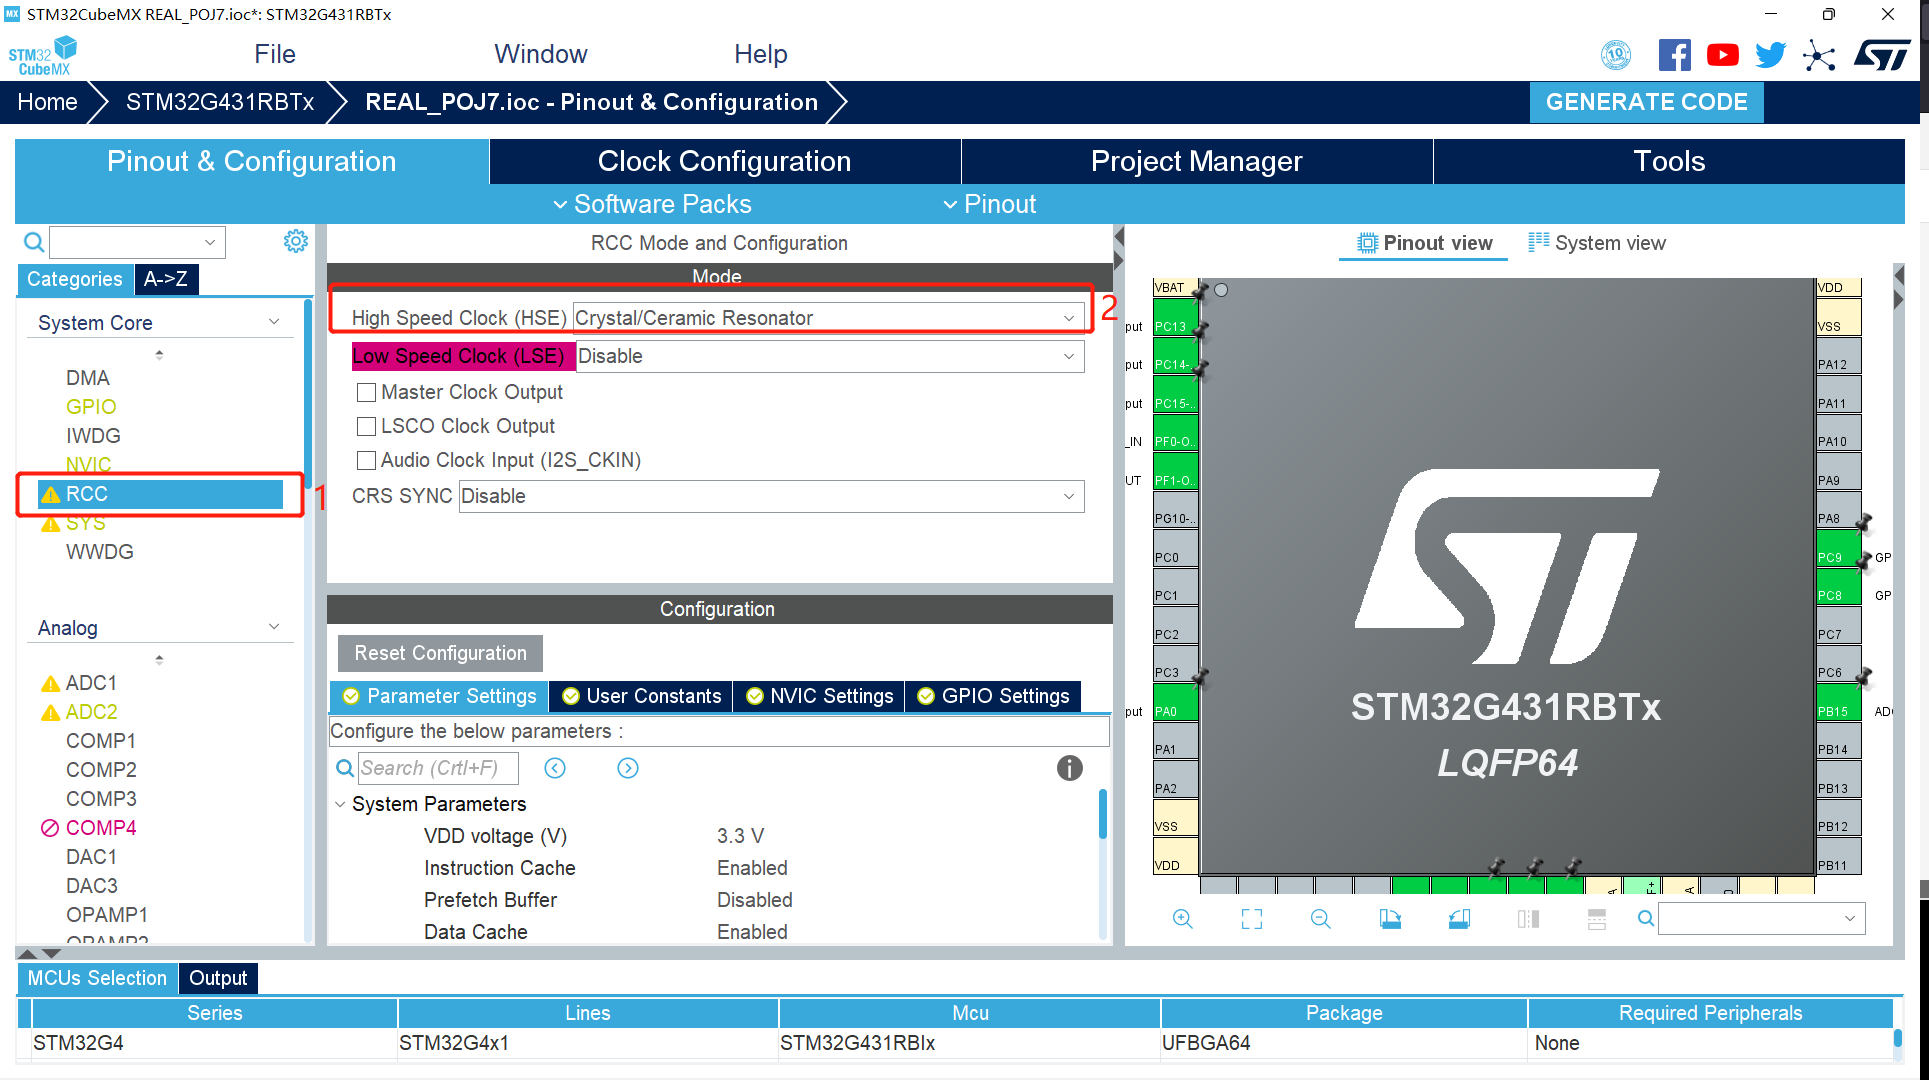This screenshot has height=1080, width=1929.
Task: Enable Master Clock Output checkbox
Action: point(367,392)
